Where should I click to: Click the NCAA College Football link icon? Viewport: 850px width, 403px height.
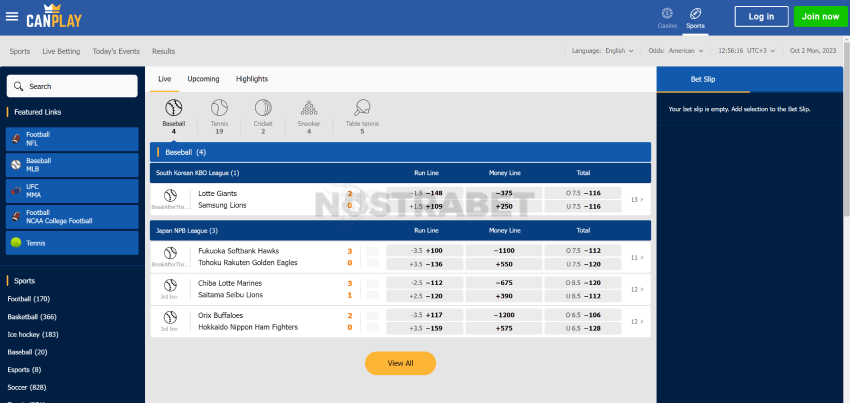pos(16,217)
